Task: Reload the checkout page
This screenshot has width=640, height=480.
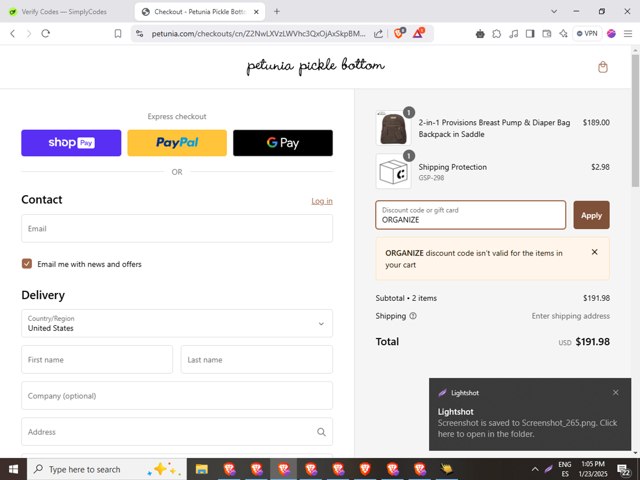Action: 45,33
